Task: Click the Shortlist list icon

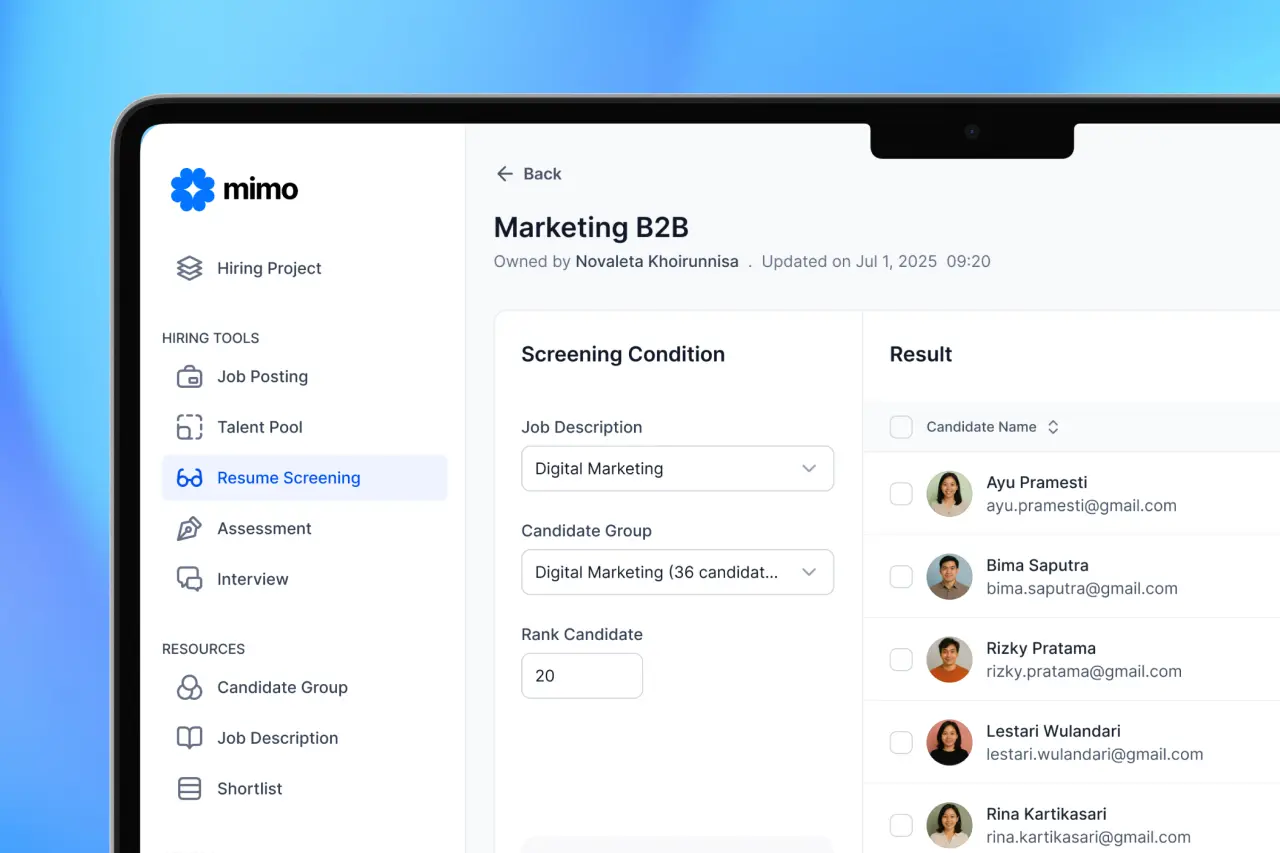Action: pyautogui.click(x=189, y=789)
